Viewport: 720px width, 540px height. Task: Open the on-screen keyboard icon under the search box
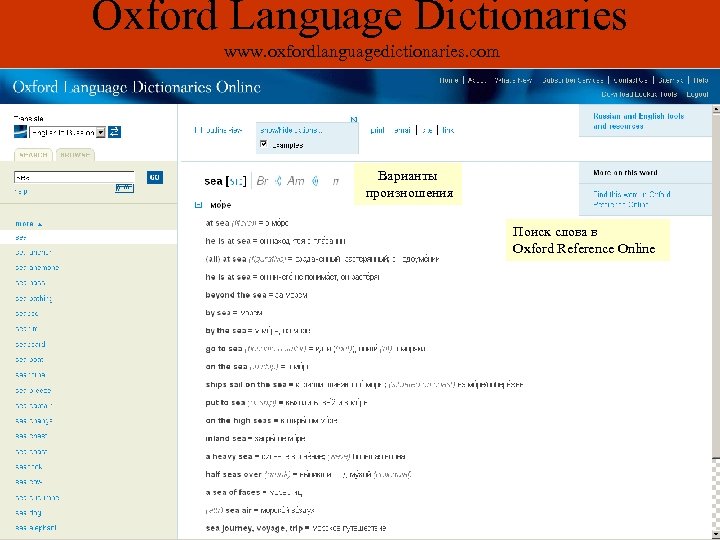click(124, 188)
